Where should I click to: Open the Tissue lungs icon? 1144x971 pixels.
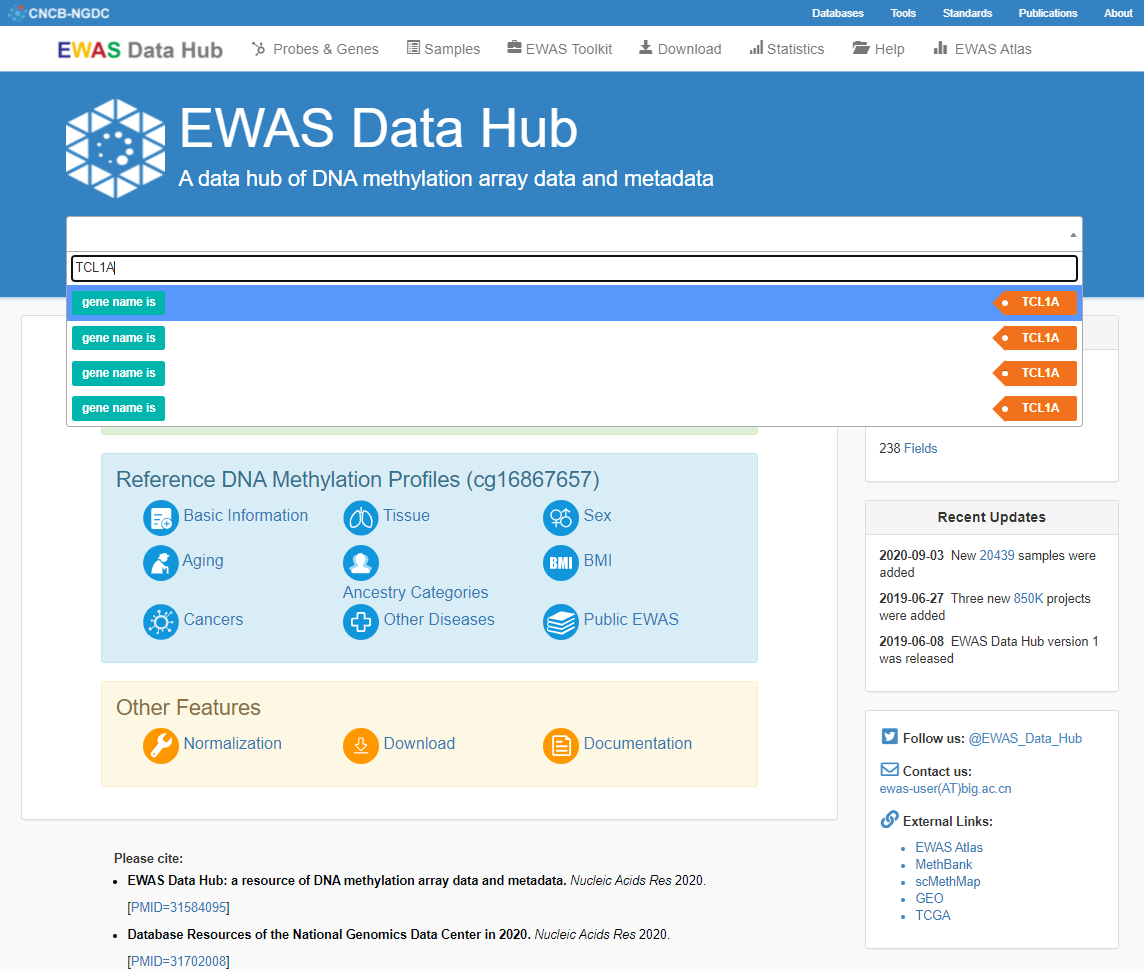coord(360,518)
